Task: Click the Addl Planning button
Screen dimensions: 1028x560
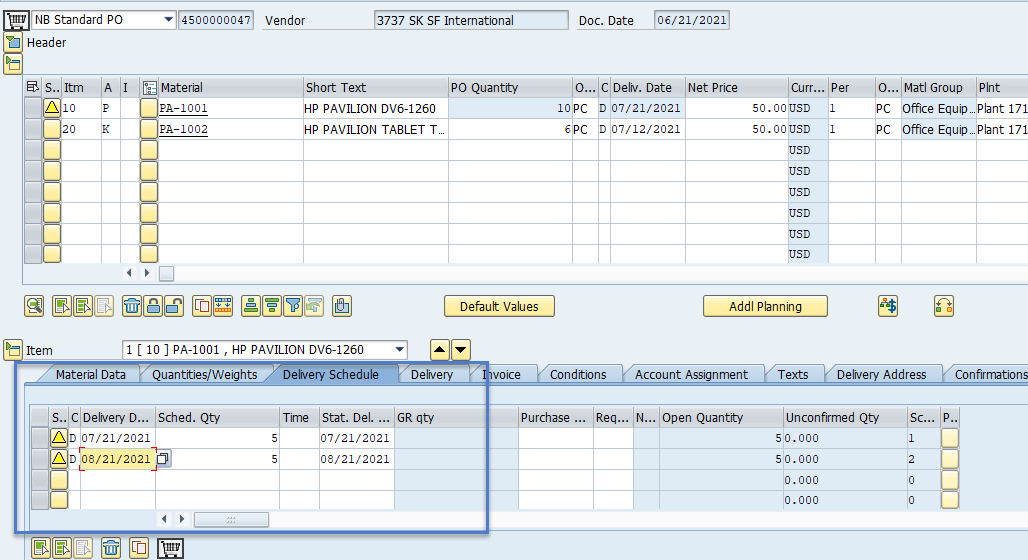Action: coord(765,306)
